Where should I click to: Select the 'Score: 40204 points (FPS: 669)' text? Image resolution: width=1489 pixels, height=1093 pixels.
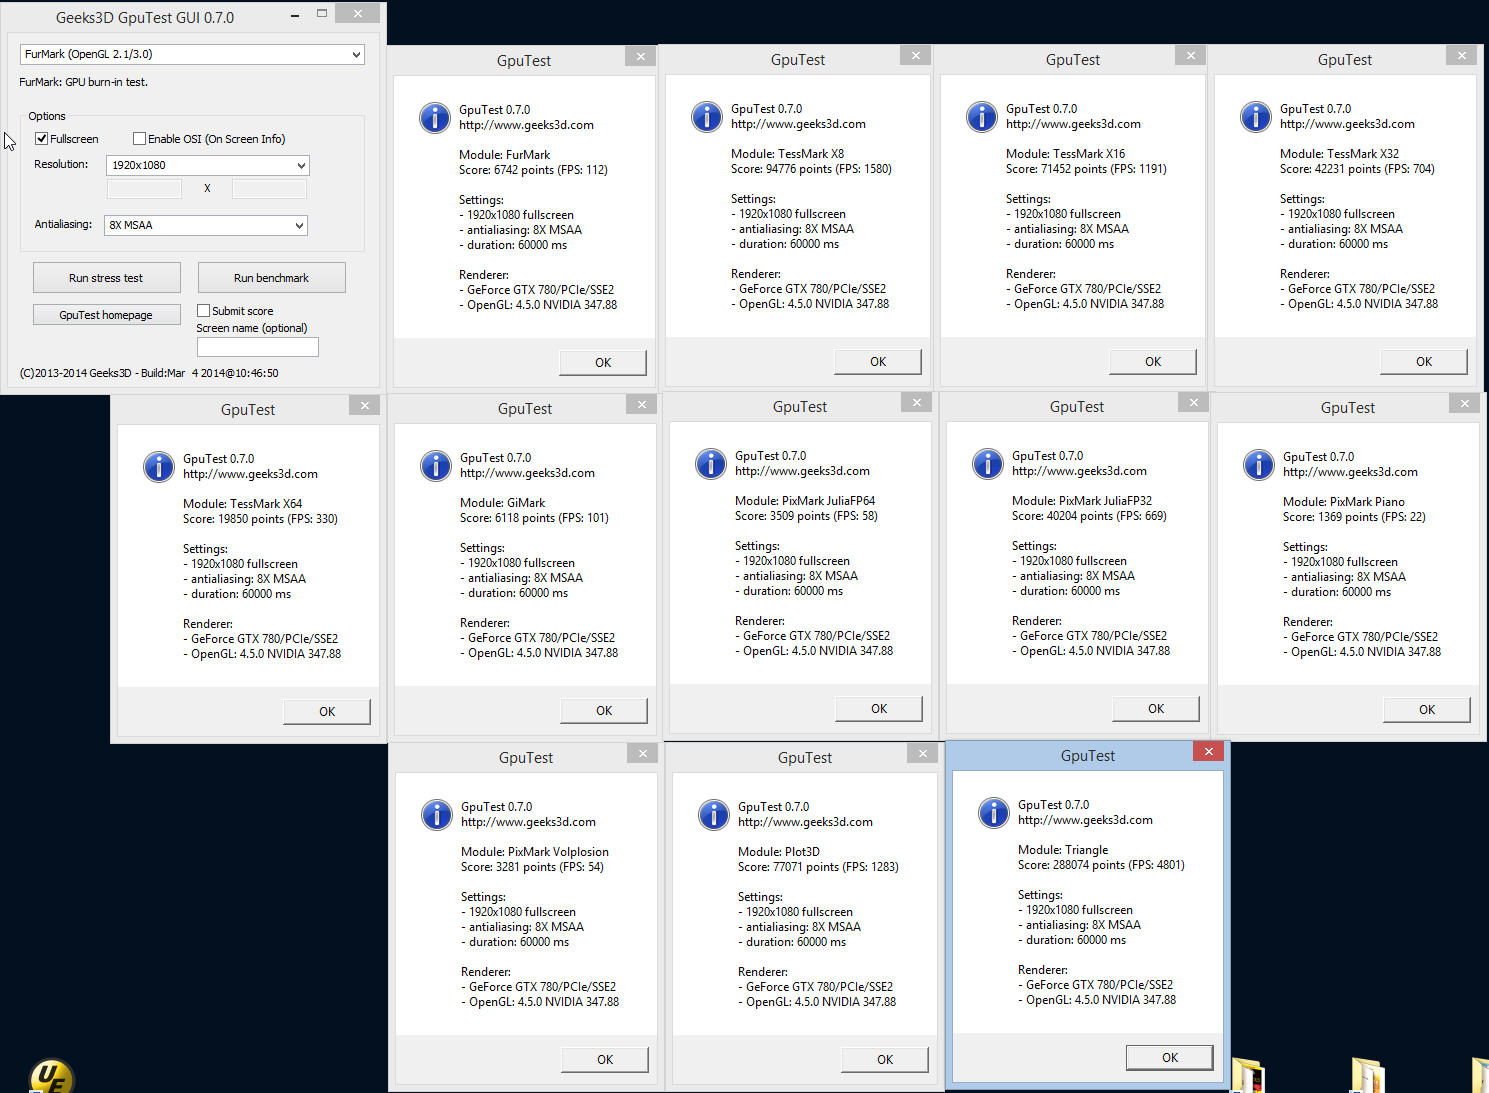point(1089,516)
